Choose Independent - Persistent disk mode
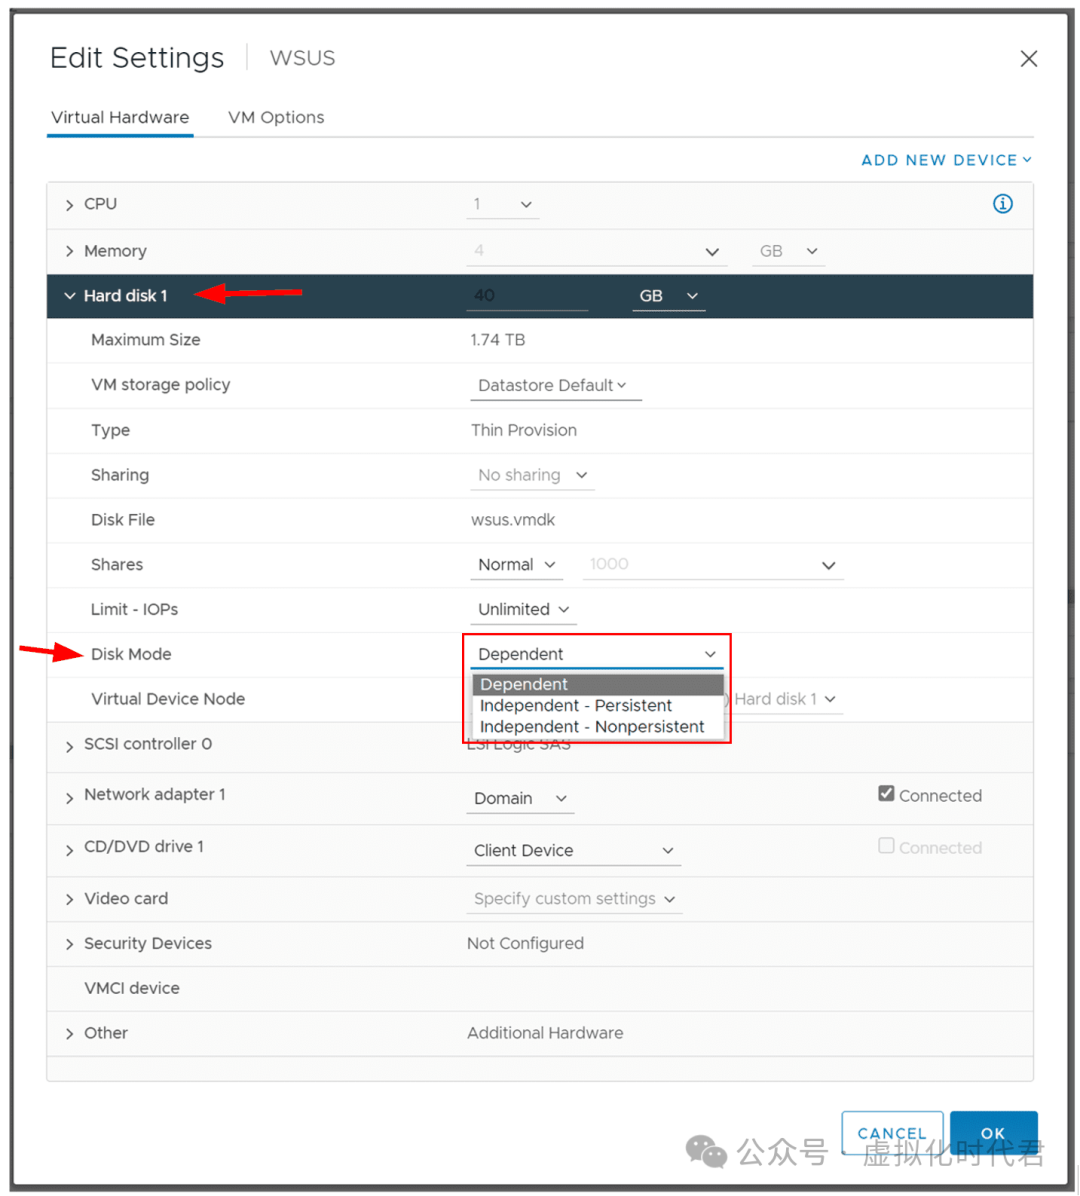The image size is (1080, 1196). coord(598,706)
